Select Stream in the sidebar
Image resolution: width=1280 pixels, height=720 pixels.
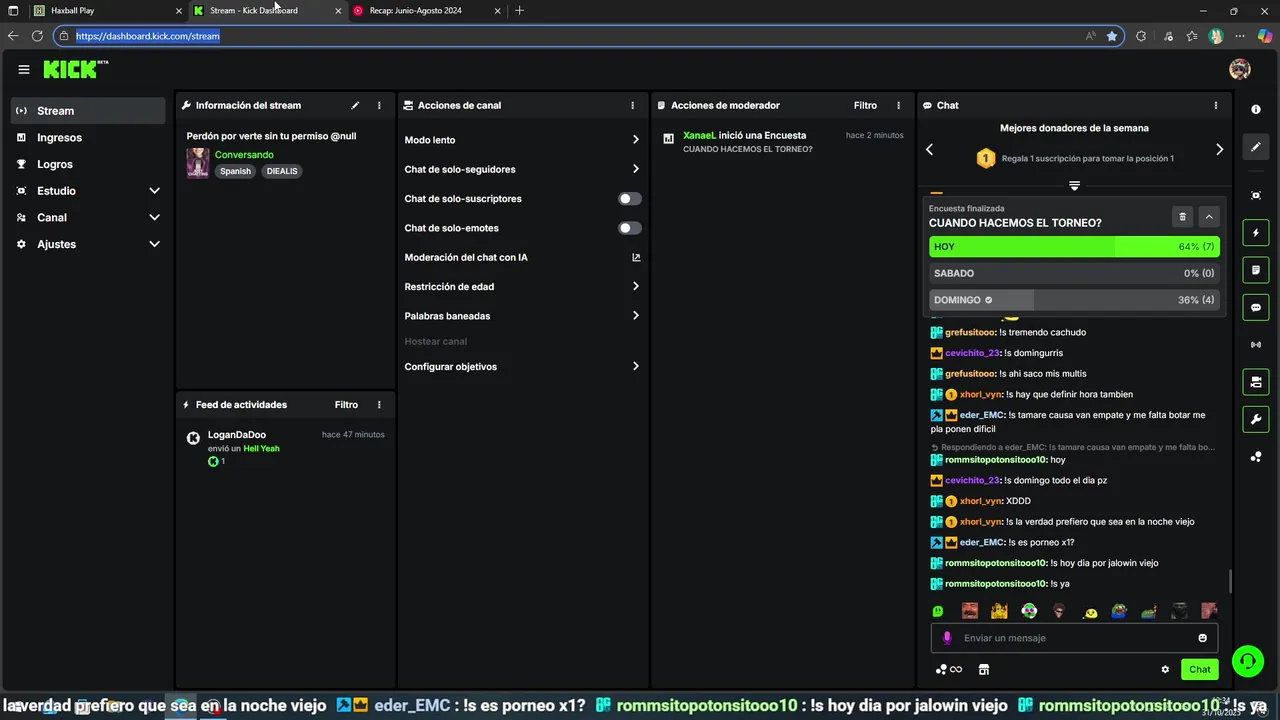(x=88, y=111)
